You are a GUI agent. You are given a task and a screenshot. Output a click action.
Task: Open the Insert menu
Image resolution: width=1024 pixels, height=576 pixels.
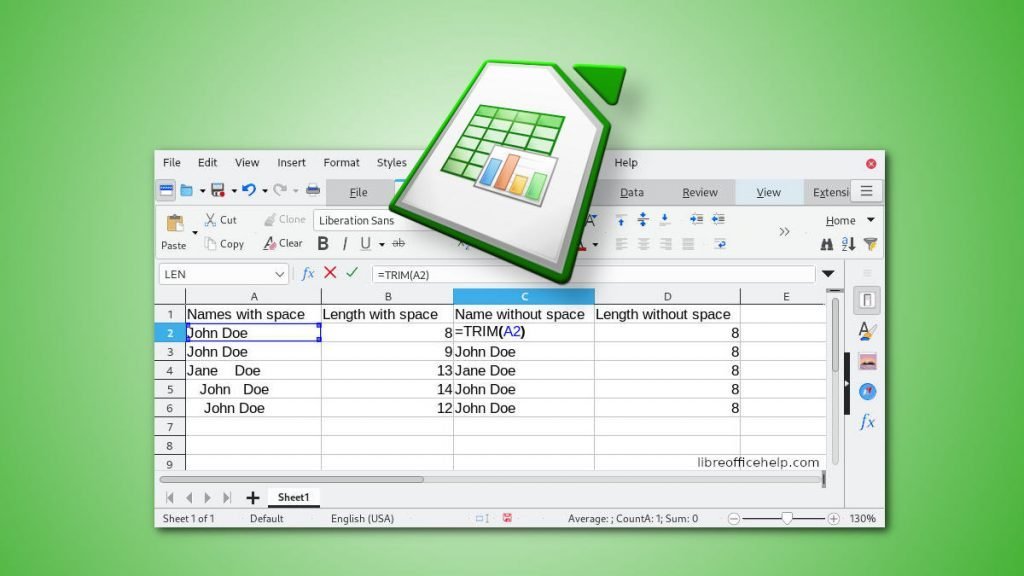pyautogui.click(x=291, y=163)
